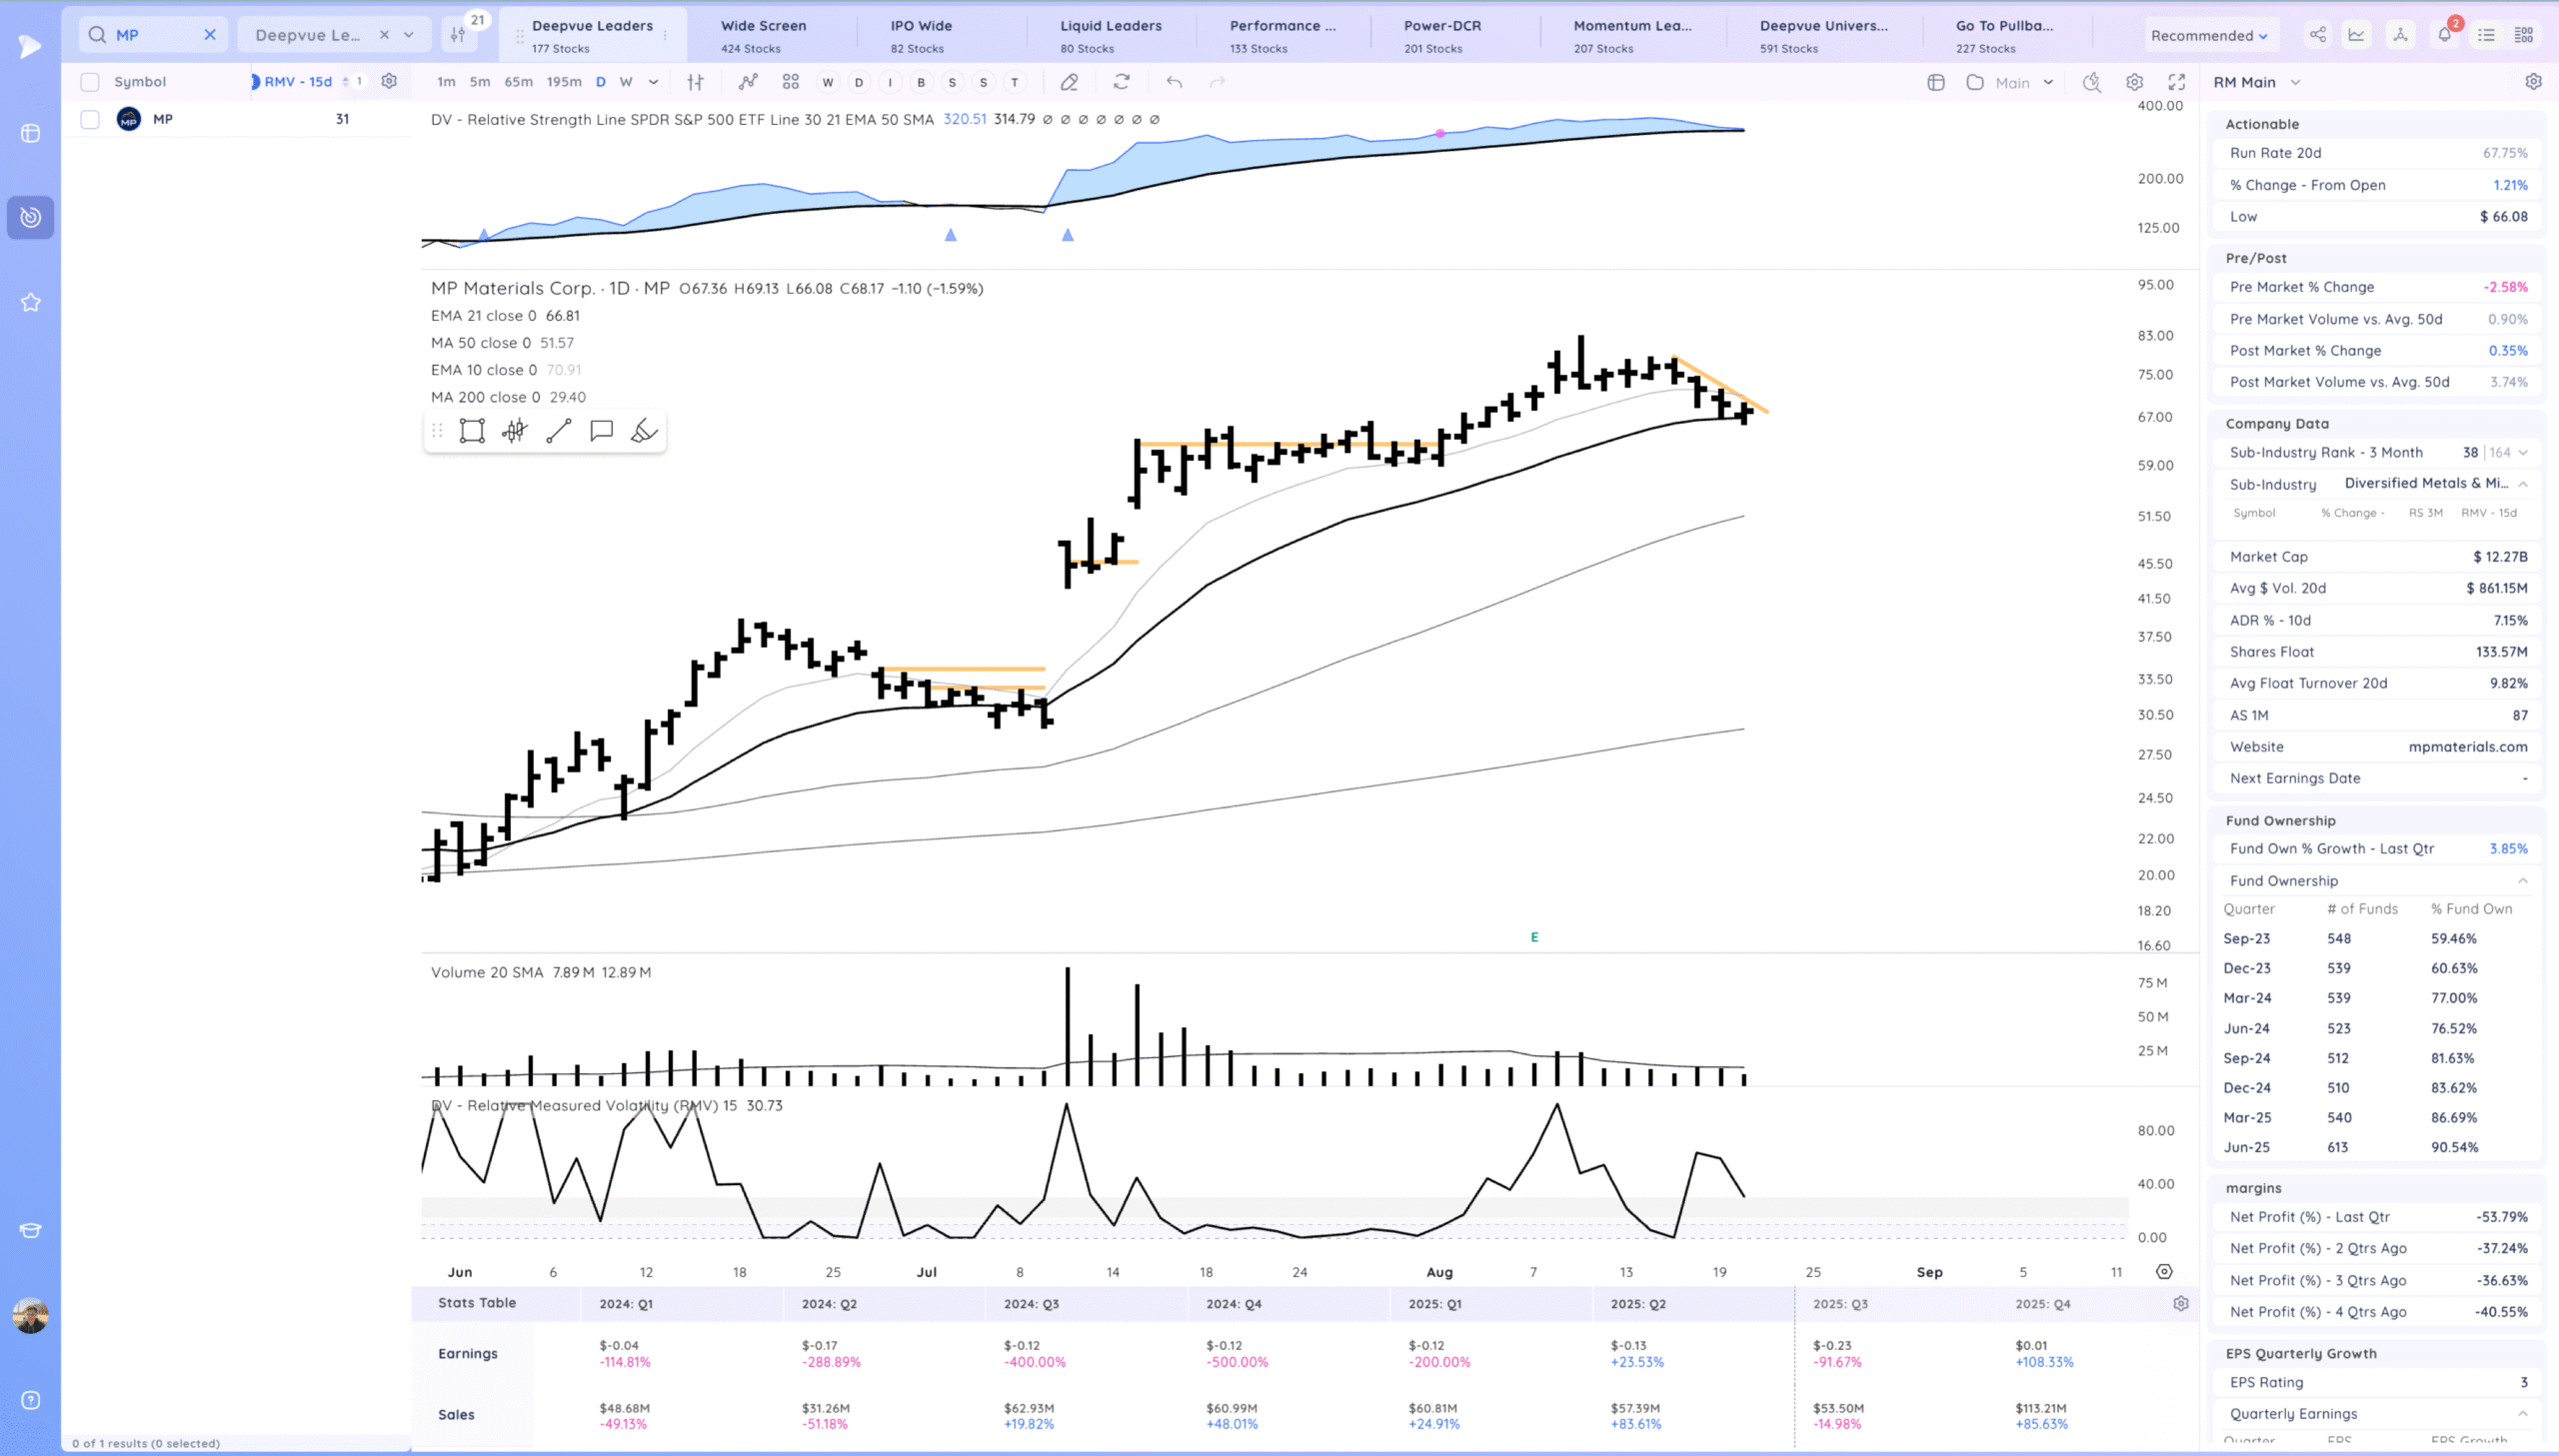Click the MP symbol search field
The height and width of the screenshot is (1456, 2559).
(150, 35)
